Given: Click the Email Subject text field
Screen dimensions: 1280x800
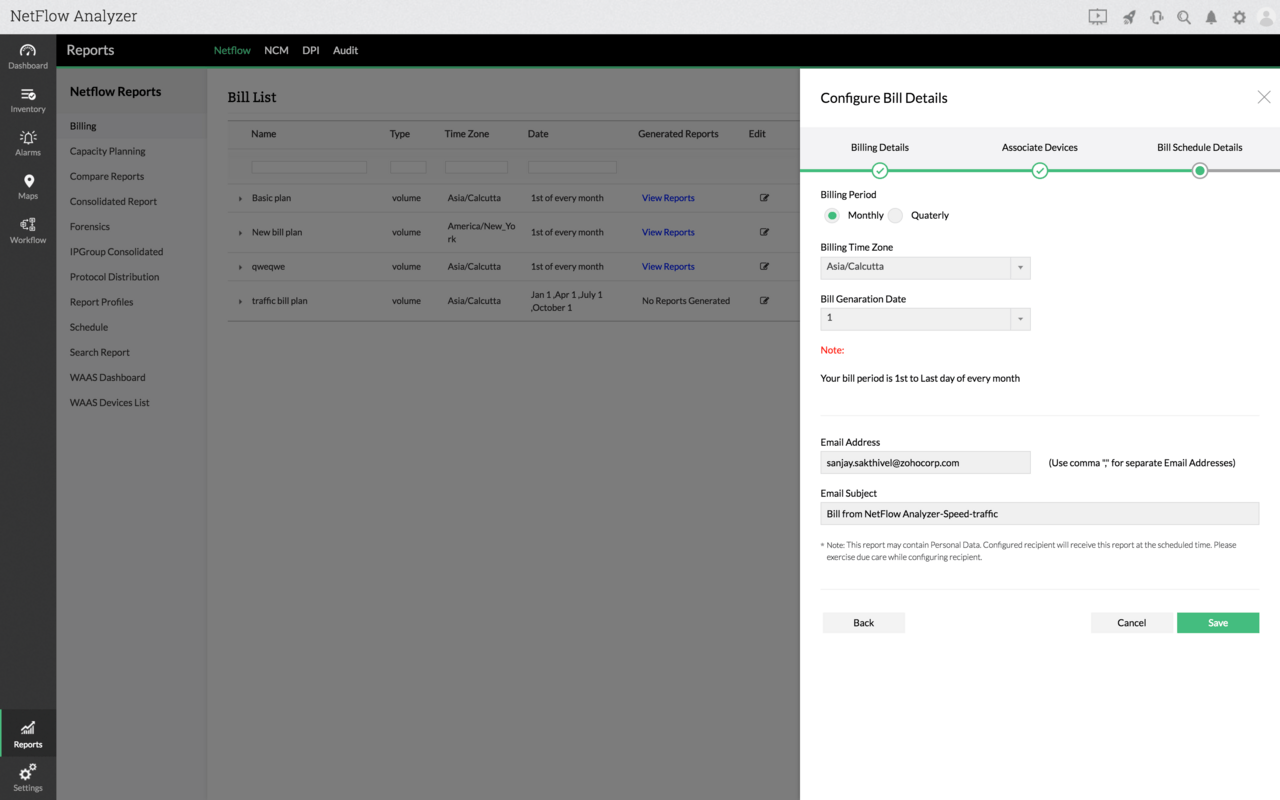Looking at the screenshot, I should (x=1039, y=514).
